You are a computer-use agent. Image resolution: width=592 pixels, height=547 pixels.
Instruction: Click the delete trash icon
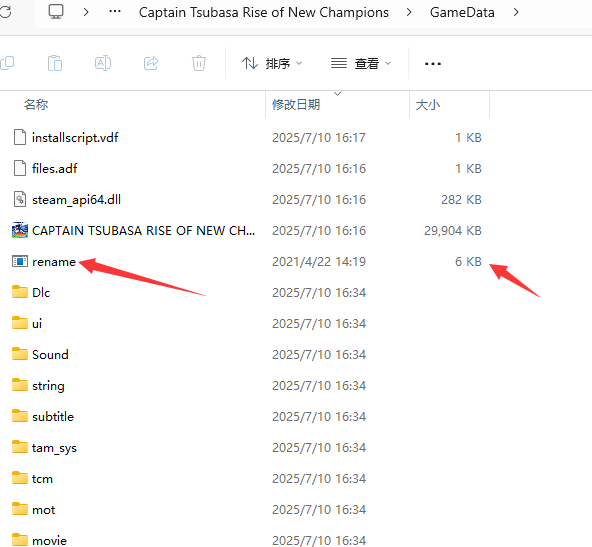[x=199, y=63]
